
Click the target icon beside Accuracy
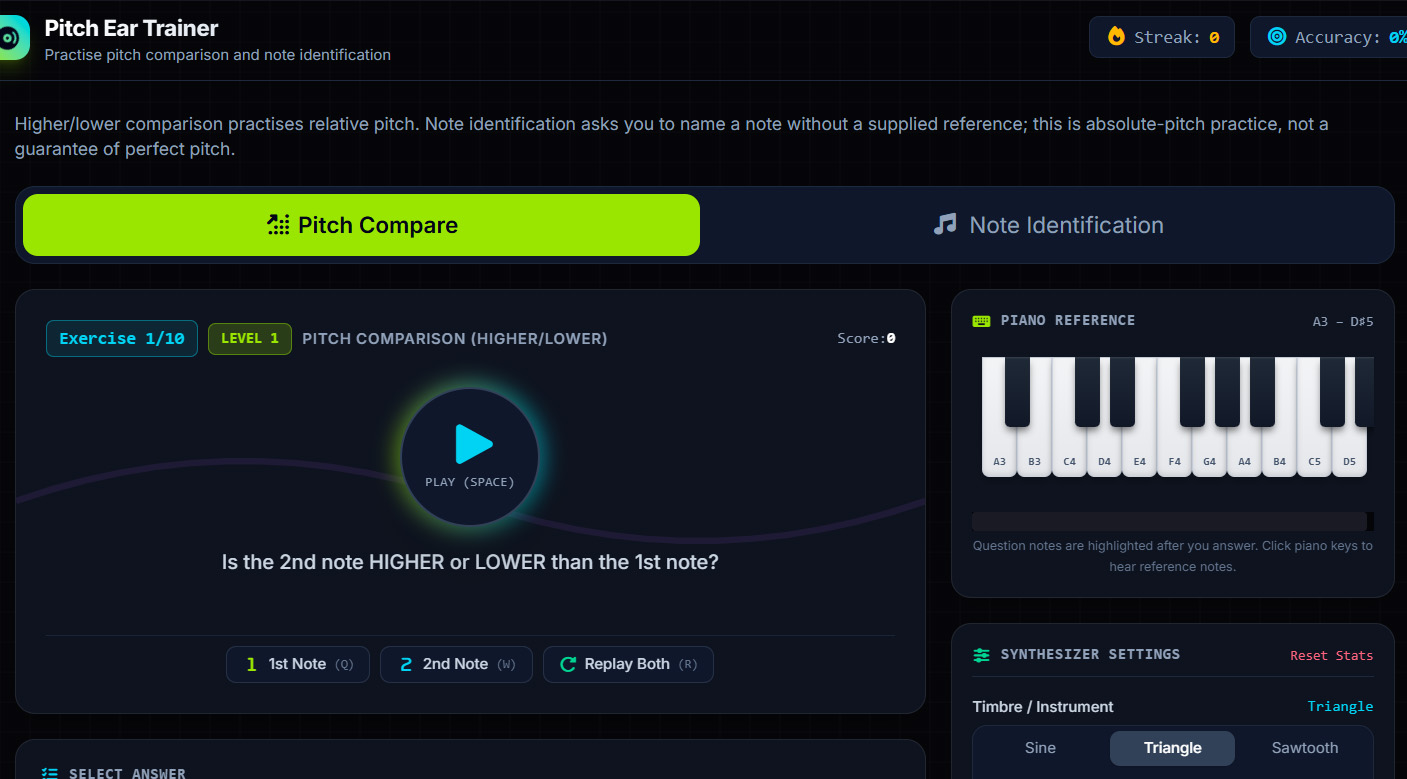(x=1276, y=37)
